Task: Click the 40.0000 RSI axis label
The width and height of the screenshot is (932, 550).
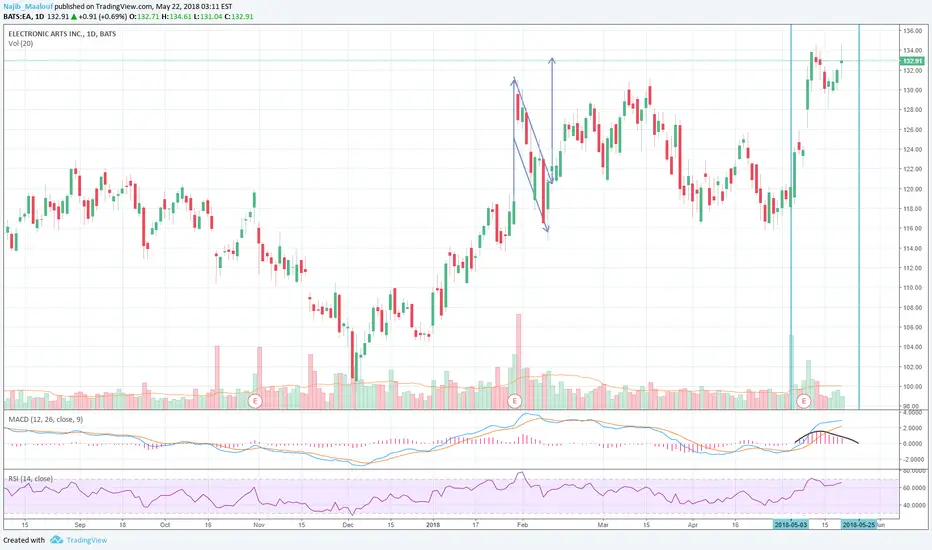Action: point(914,505)
